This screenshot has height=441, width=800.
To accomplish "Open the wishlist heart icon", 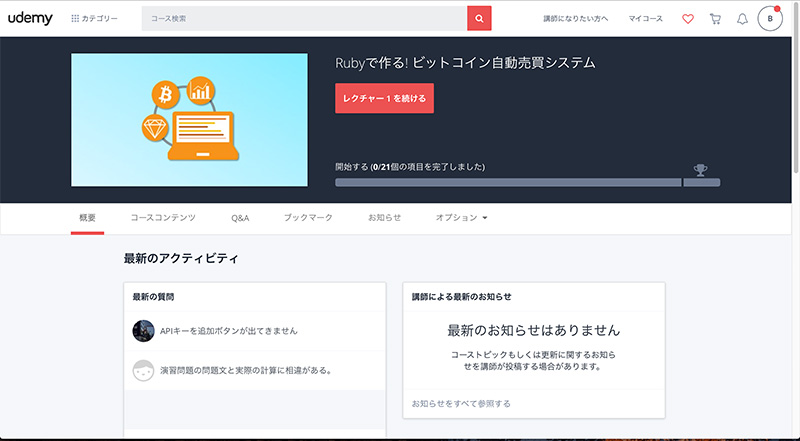I will [688, 19].
